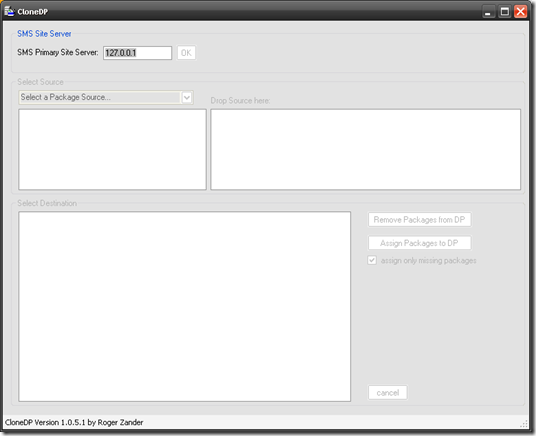Click the CloneDP title bar text

[33, 12]
